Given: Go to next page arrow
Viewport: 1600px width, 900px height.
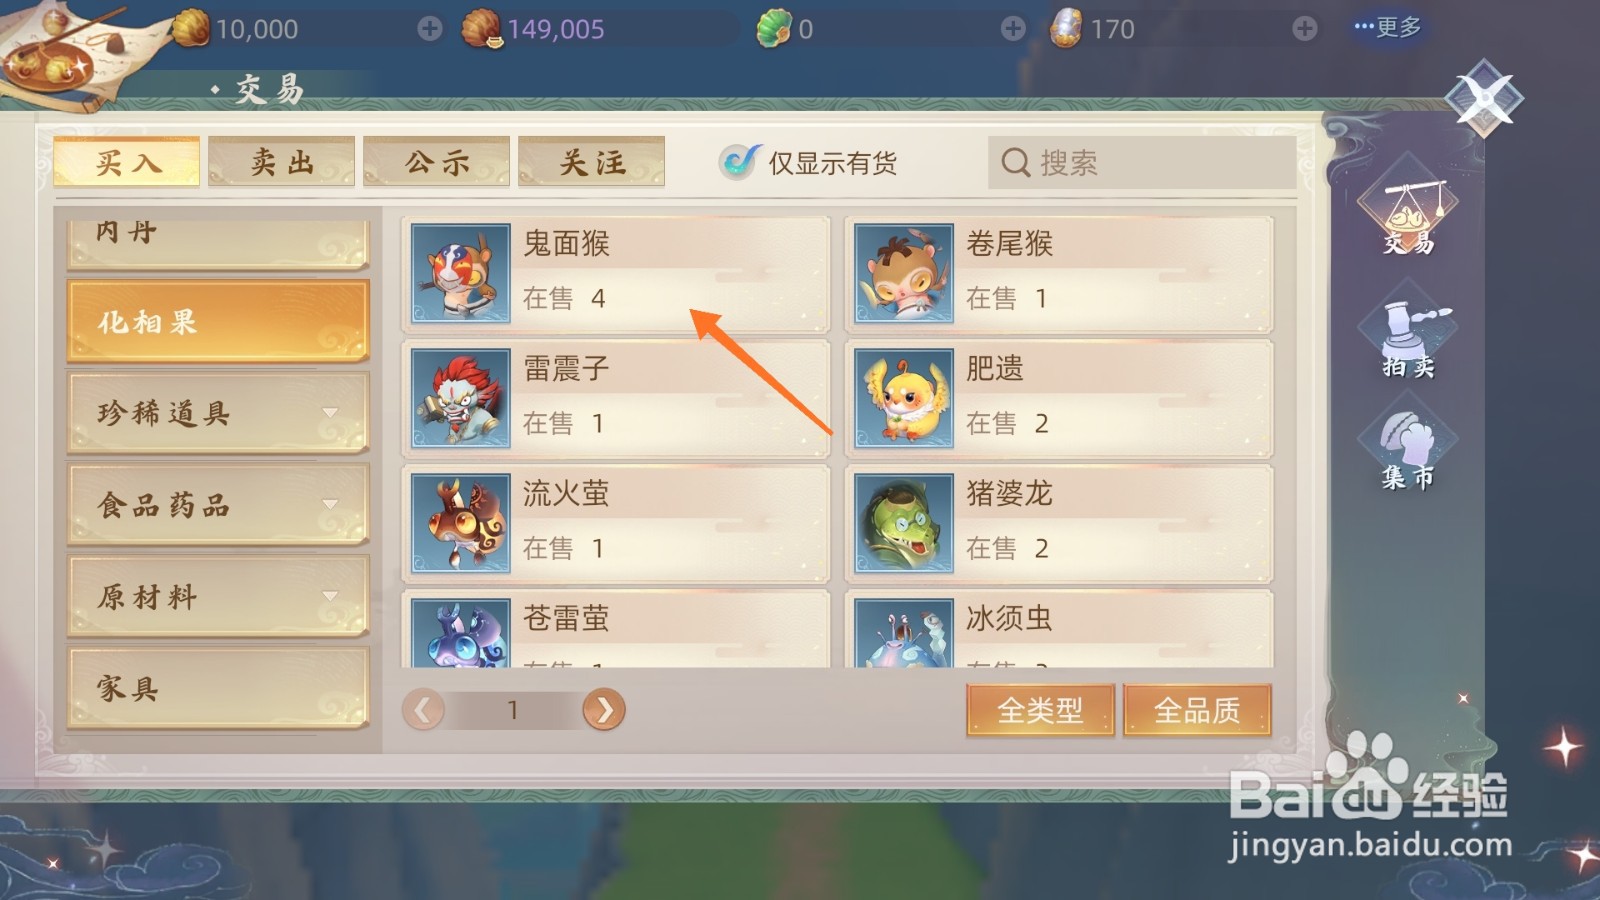Looking at the screenshot, I should click(604, 710).
